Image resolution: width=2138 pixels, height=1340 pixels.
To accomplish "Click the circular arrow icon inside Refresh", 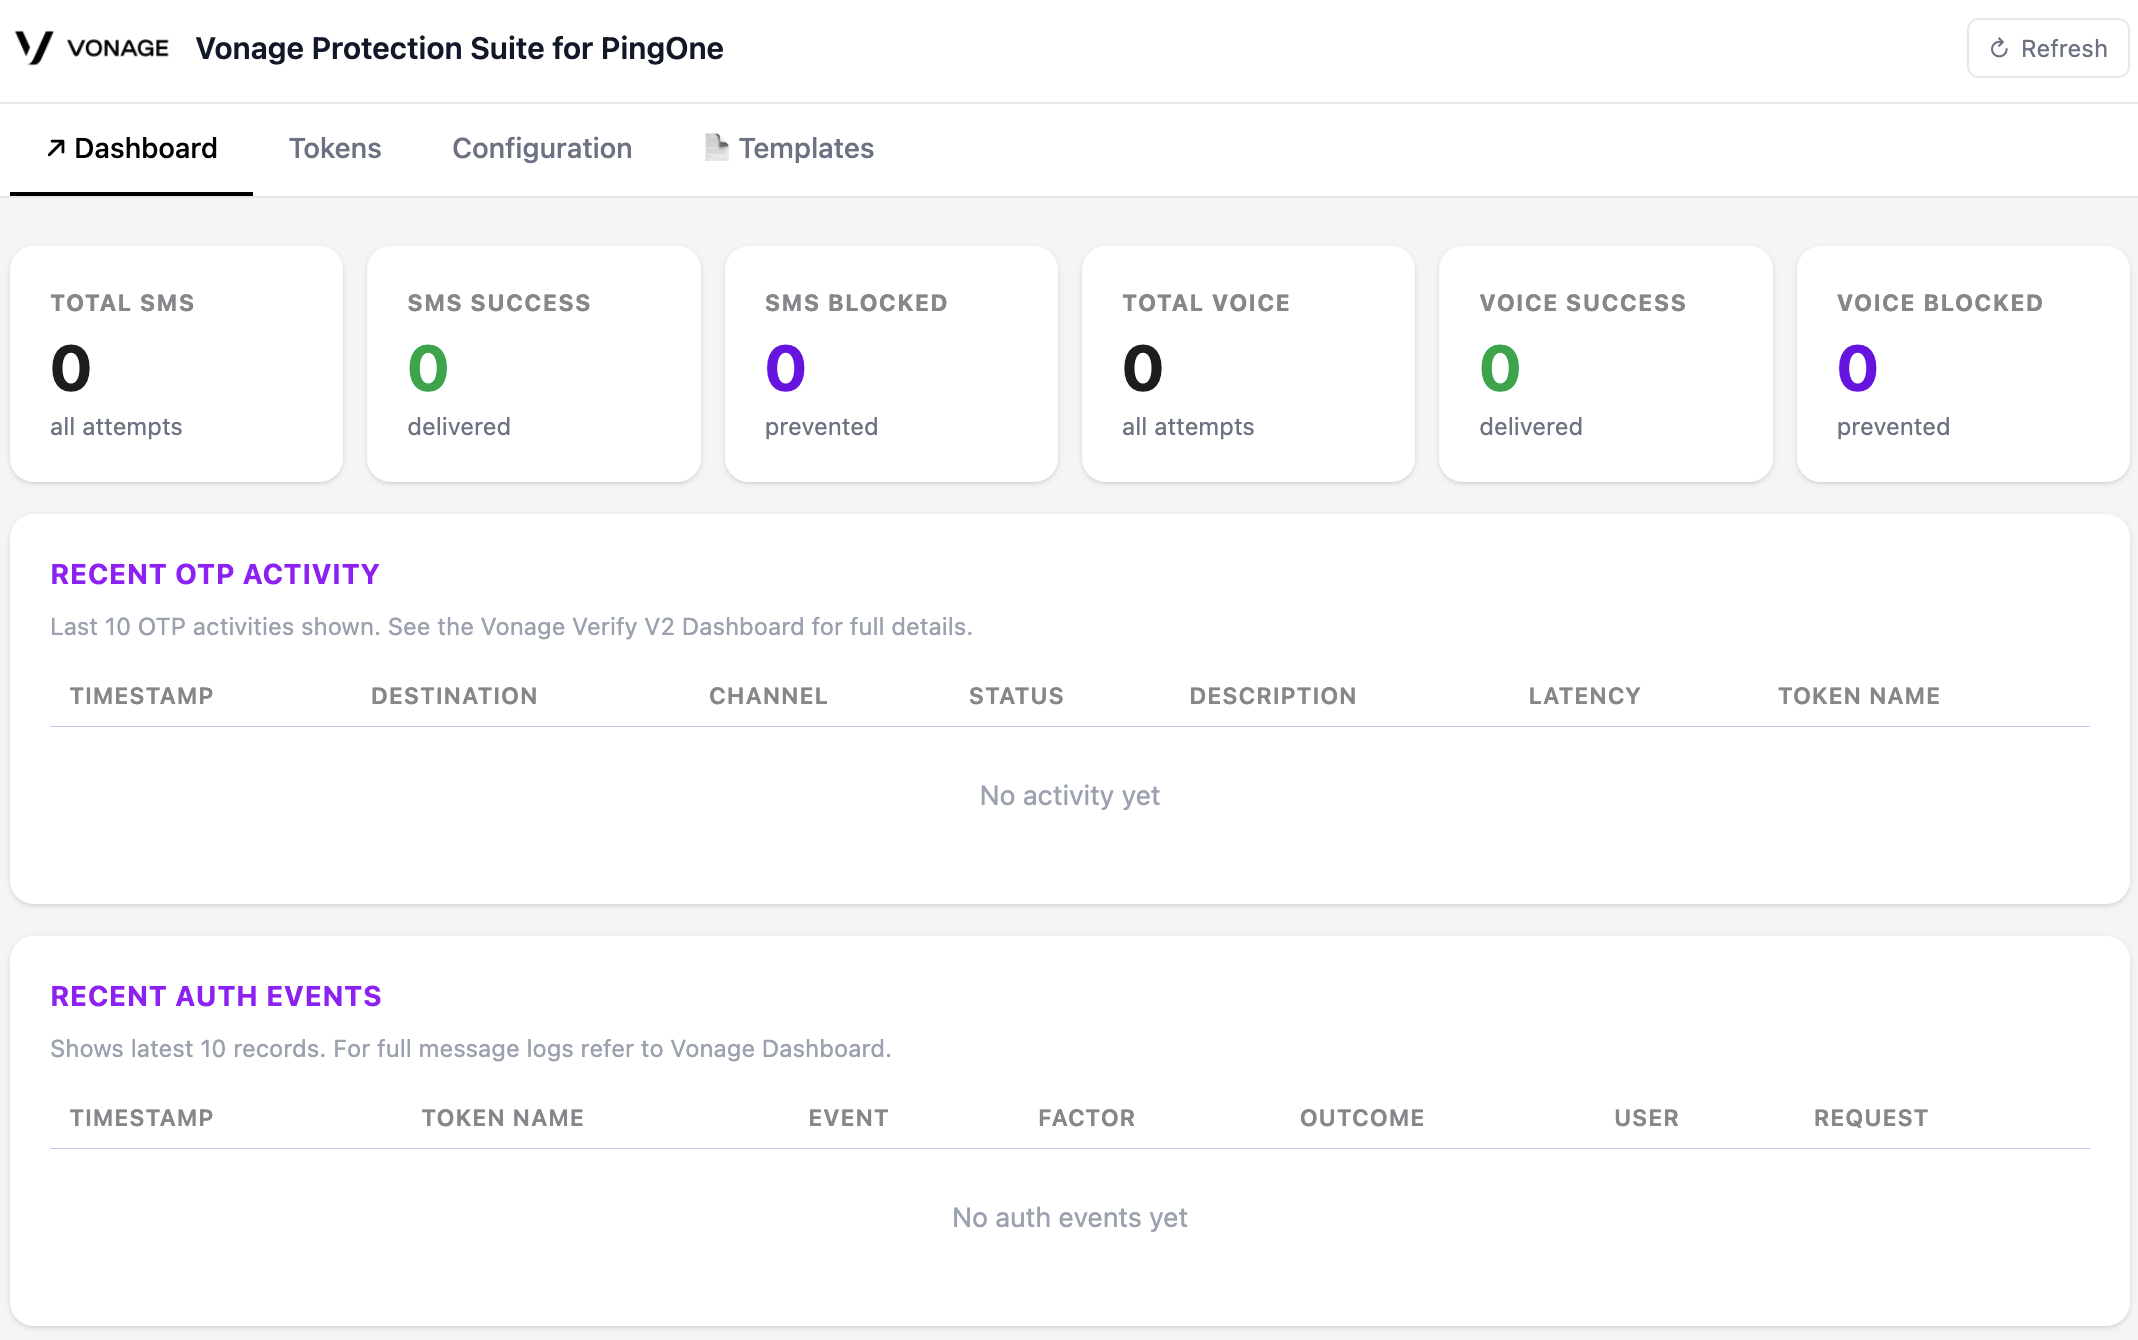I will pyautogui.click(x=1999, y=48).
